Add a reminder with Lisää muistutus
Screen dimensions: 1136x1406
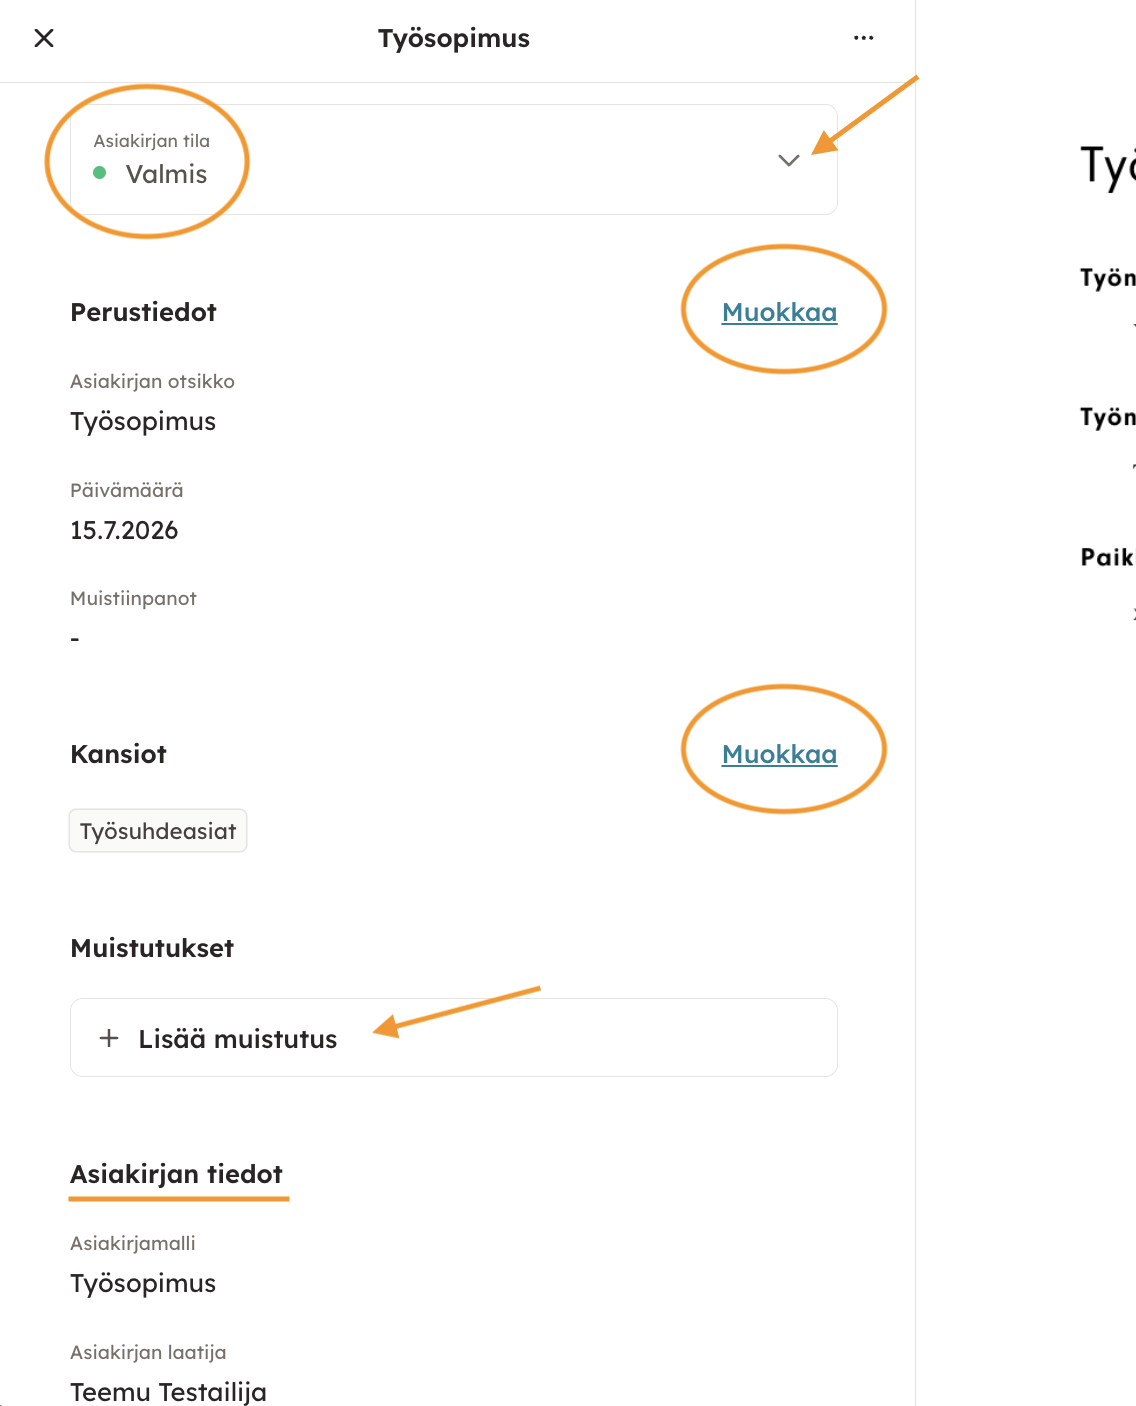click(454, 1038)
